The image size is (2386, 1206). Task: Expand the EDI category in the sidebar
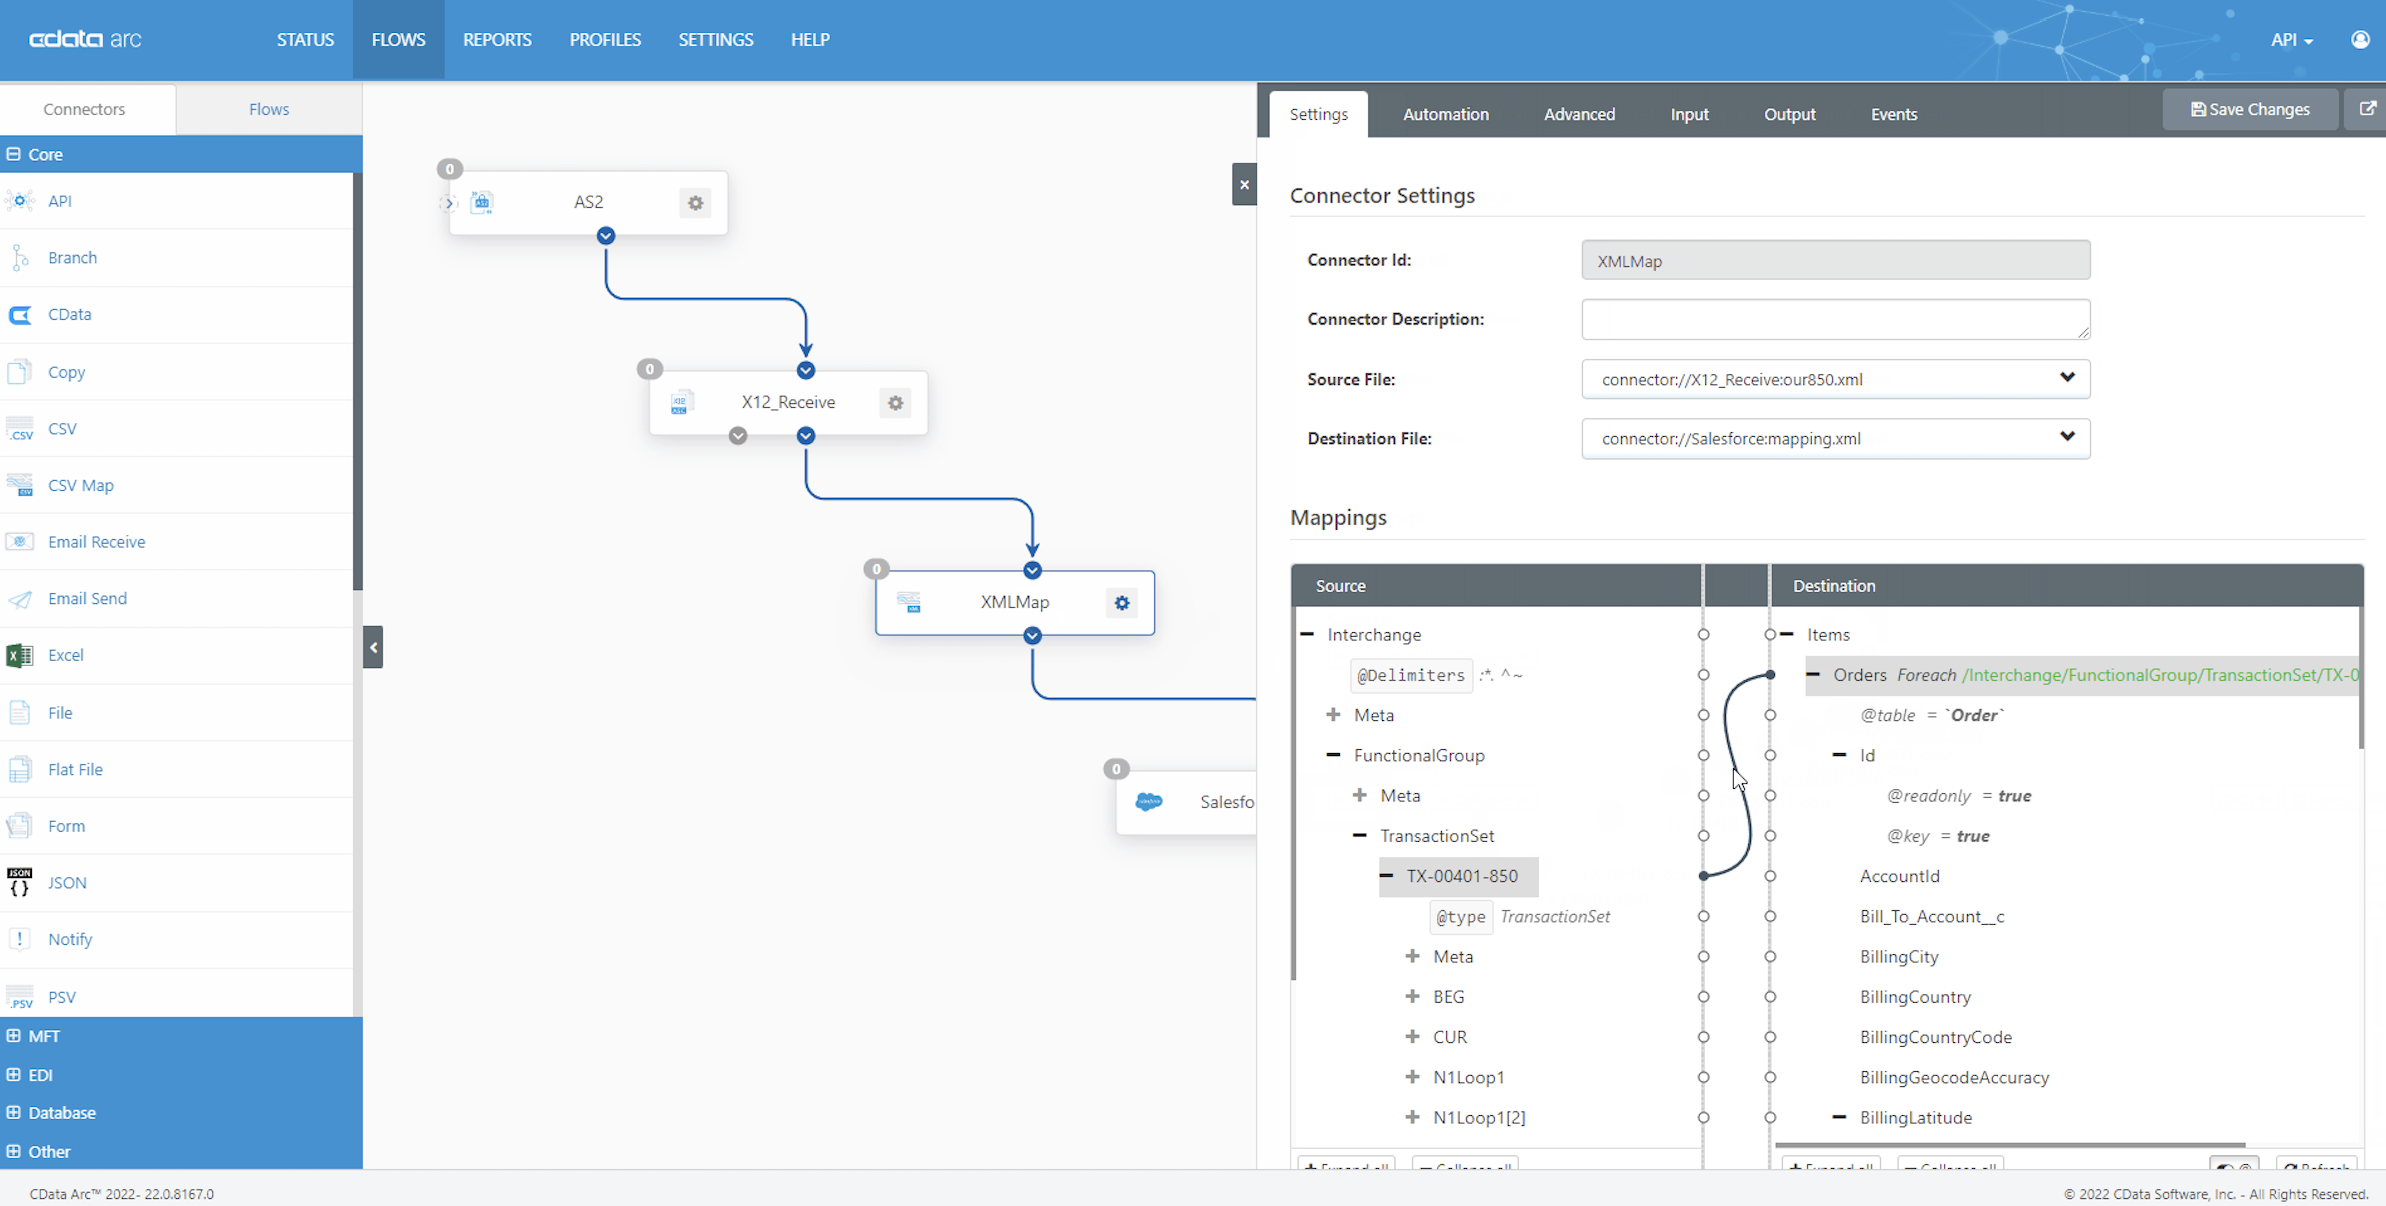click(42, 1075)
